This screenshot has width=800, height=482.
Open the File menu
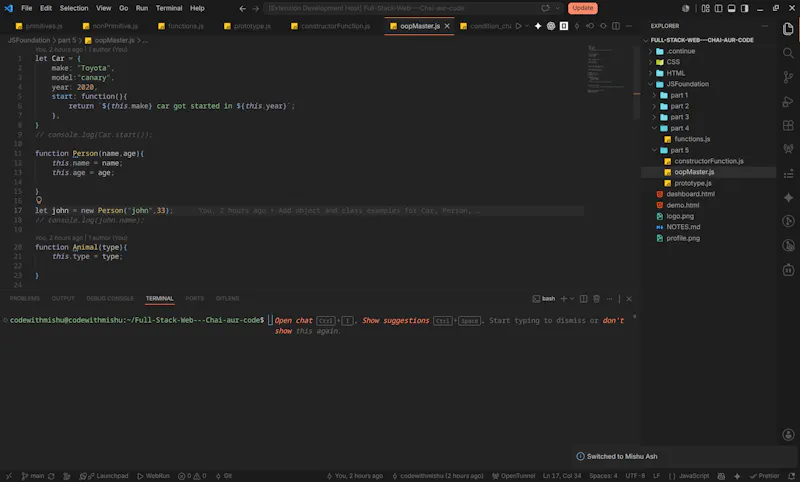point(27,8)
